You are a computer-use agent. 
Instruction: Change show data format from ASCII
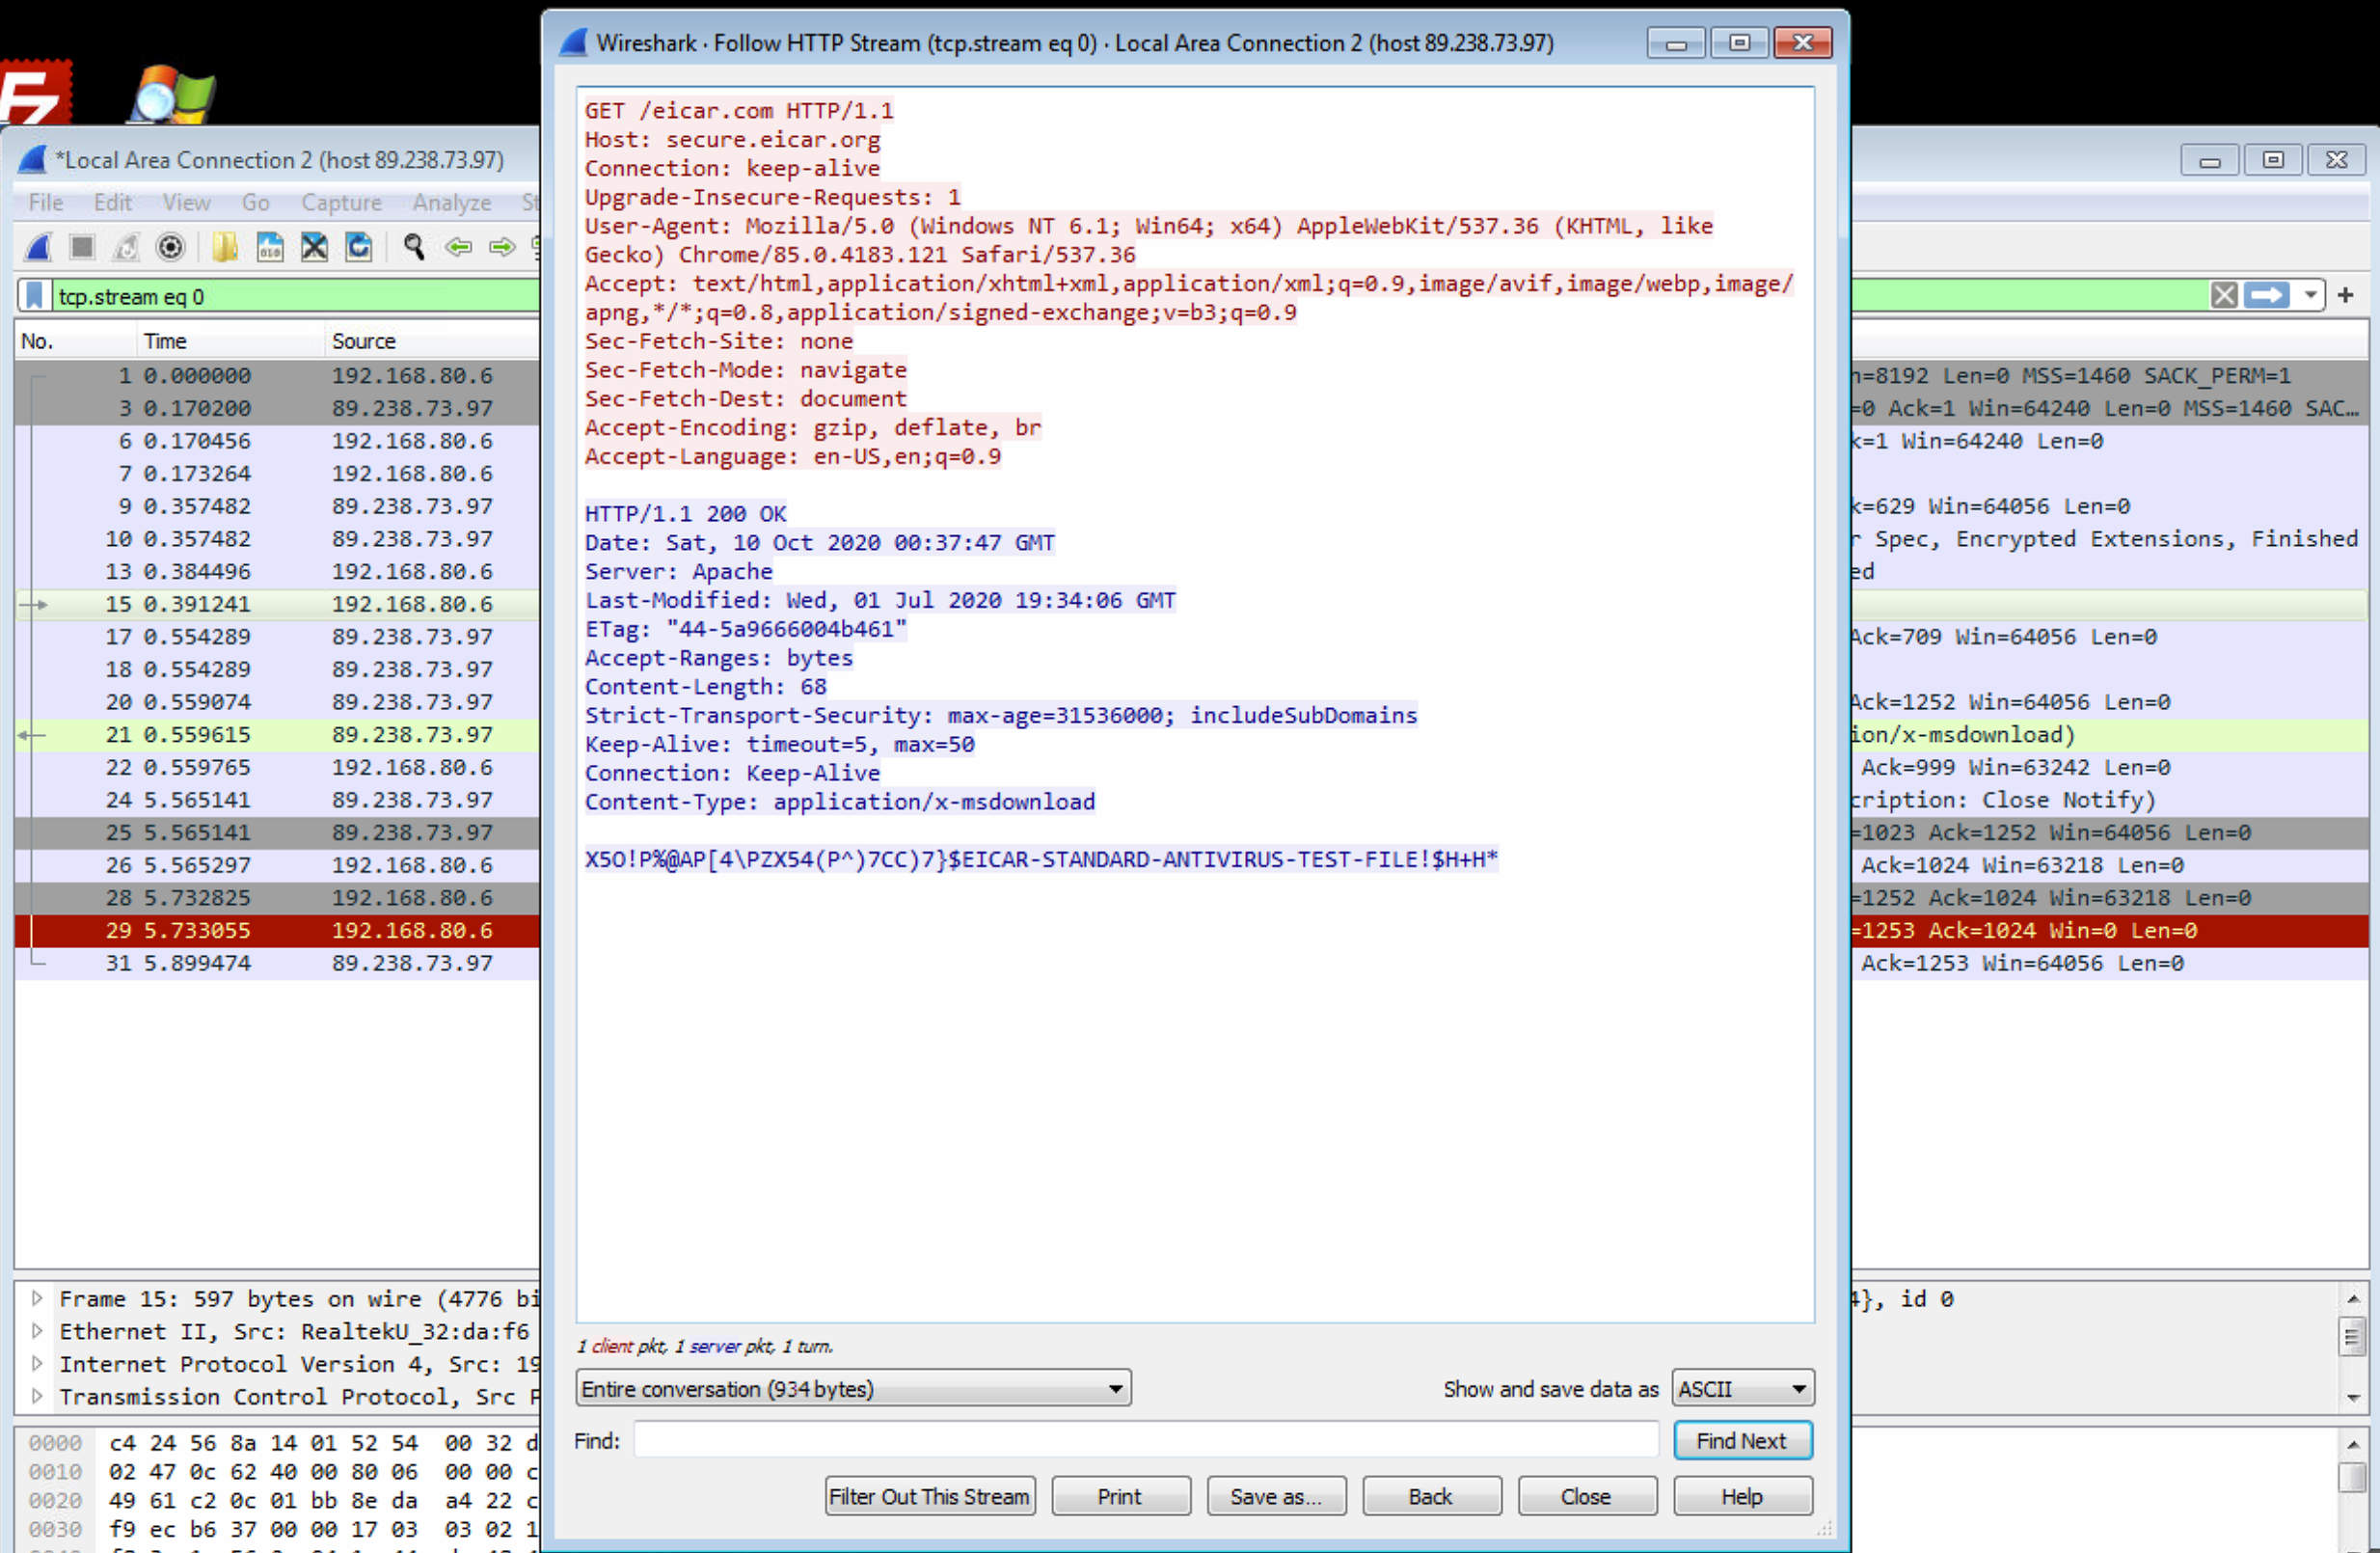pyautogui.click(x=1742, y=1388)
